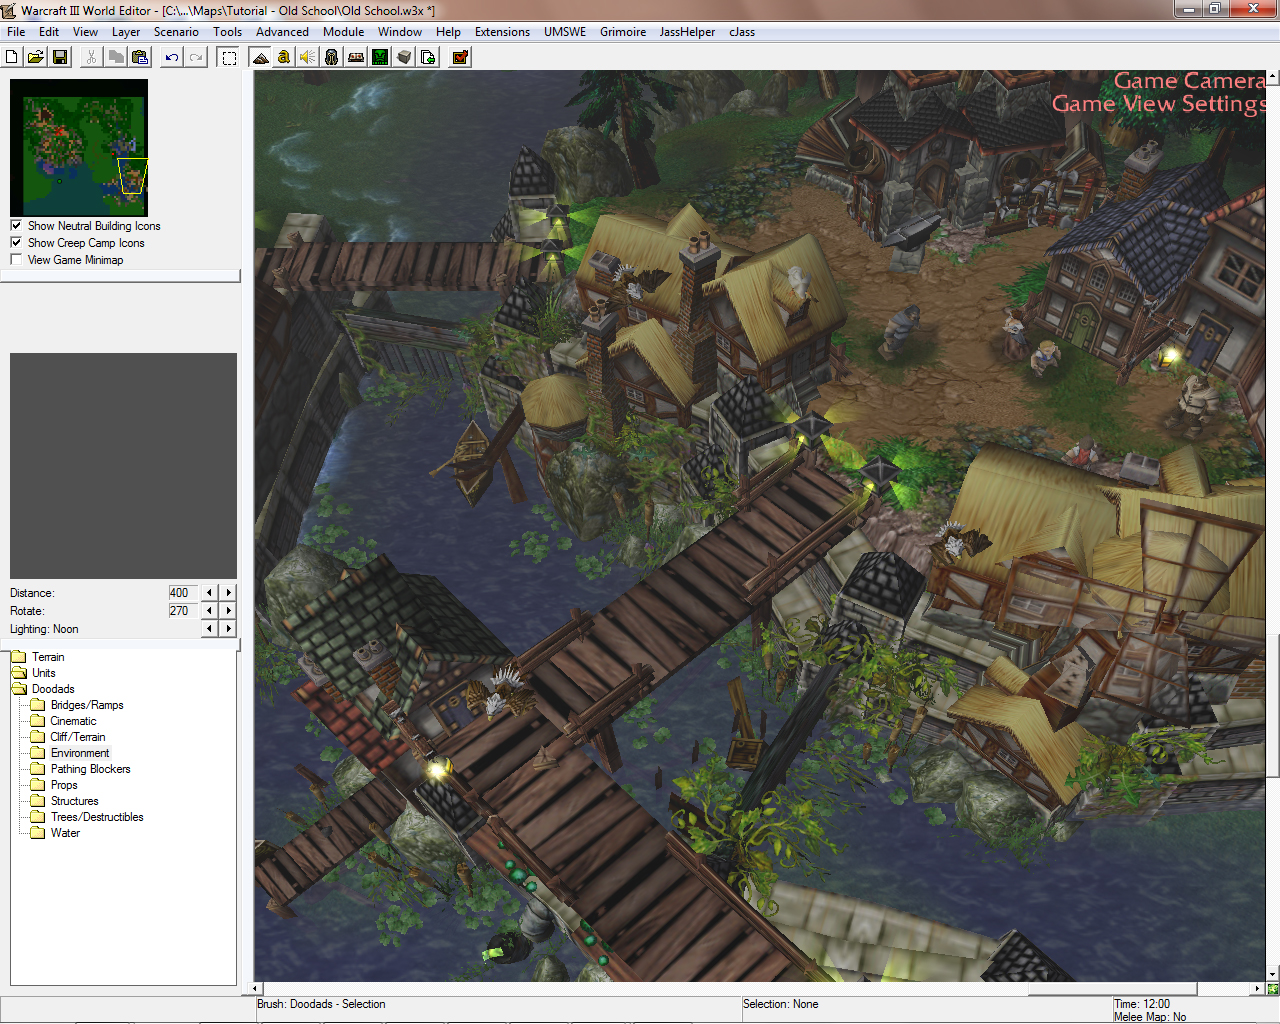Viewport: 1280px width, 1024px height.
Task: Click the minimap preview thumbnail
Action: point(79,148)
